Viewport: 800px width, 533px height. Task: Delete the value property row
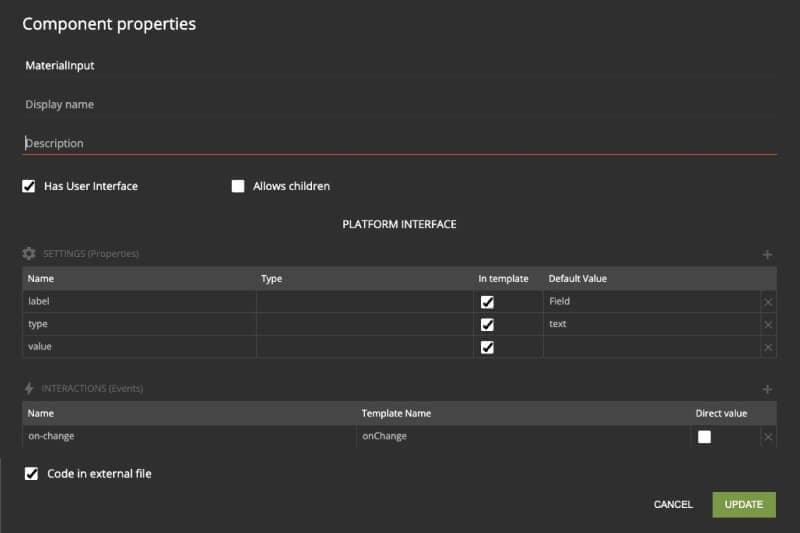point(768,347)
